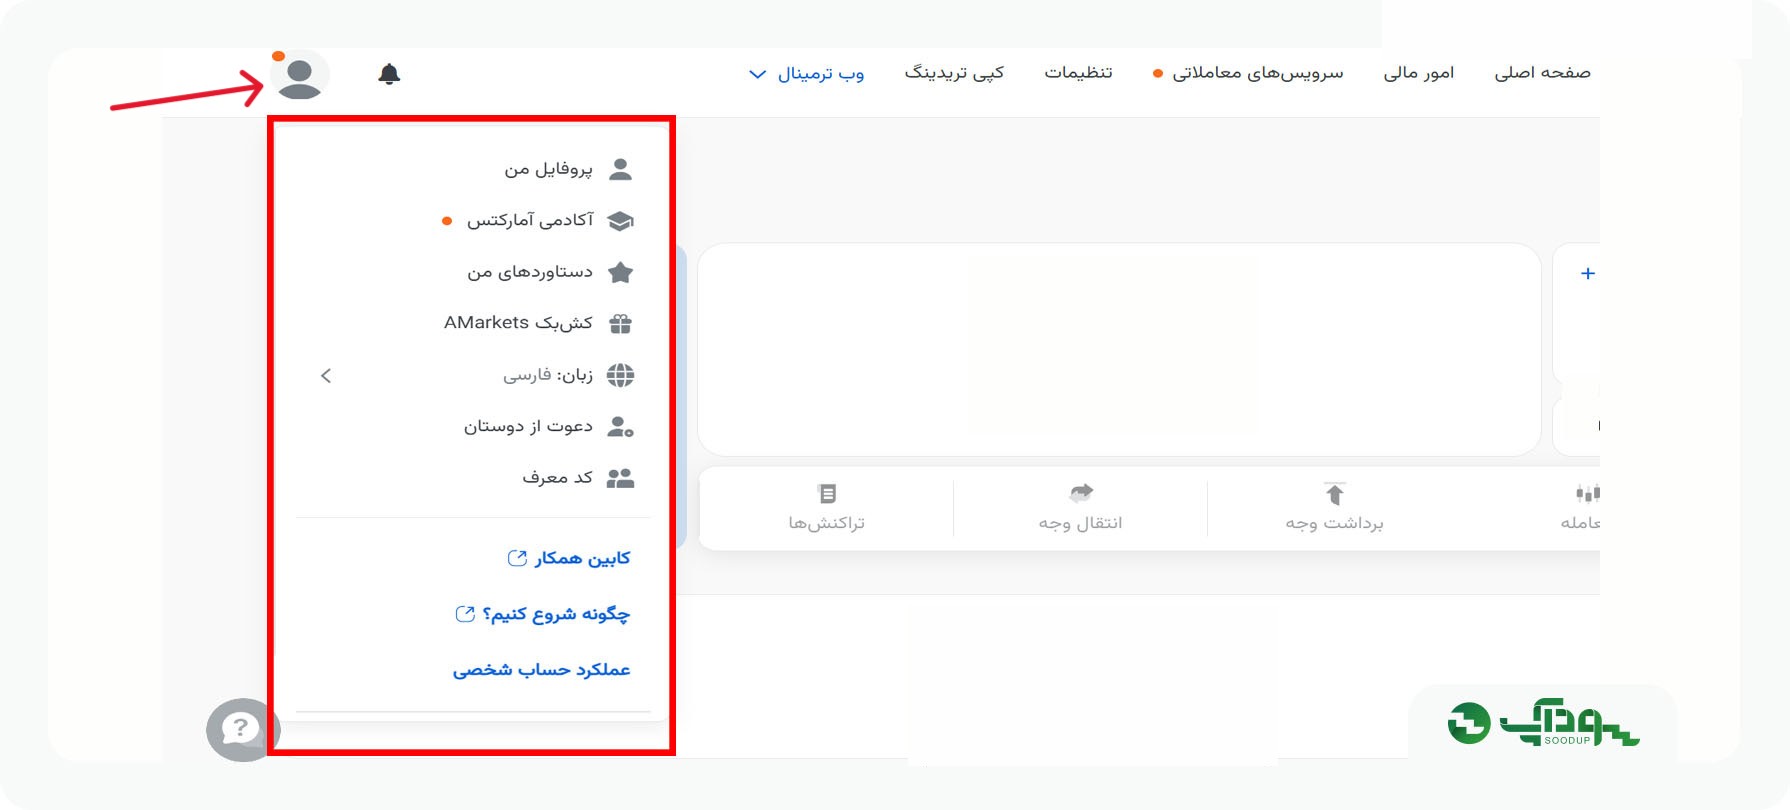Viewport: 1790px width, 810px height.
Task: Open the چگونه شروع کنیم؟ link
Action: [x=556, y=614]
